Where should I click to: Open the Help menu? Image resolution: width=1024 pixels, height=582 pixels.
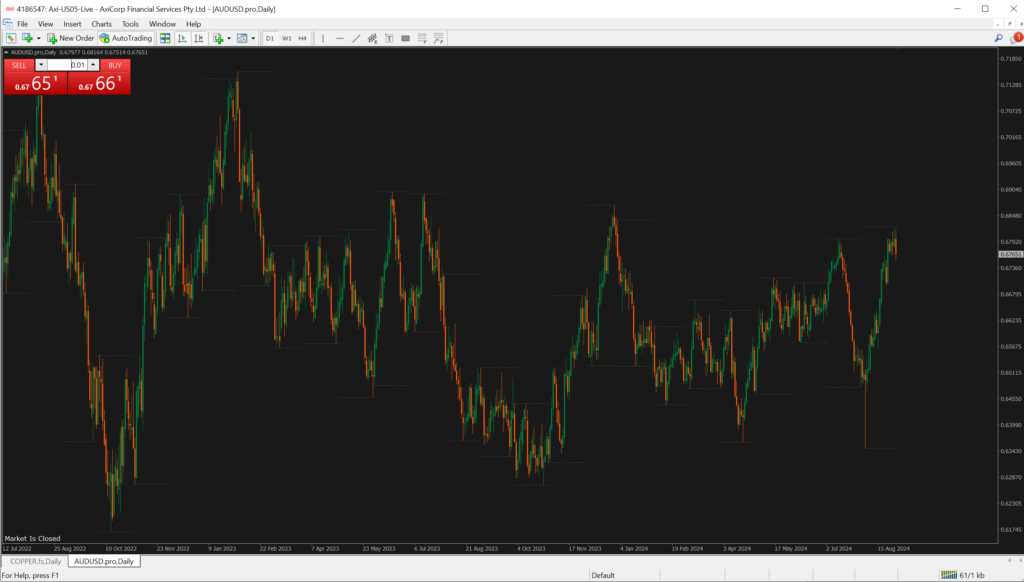pos(193,24)
